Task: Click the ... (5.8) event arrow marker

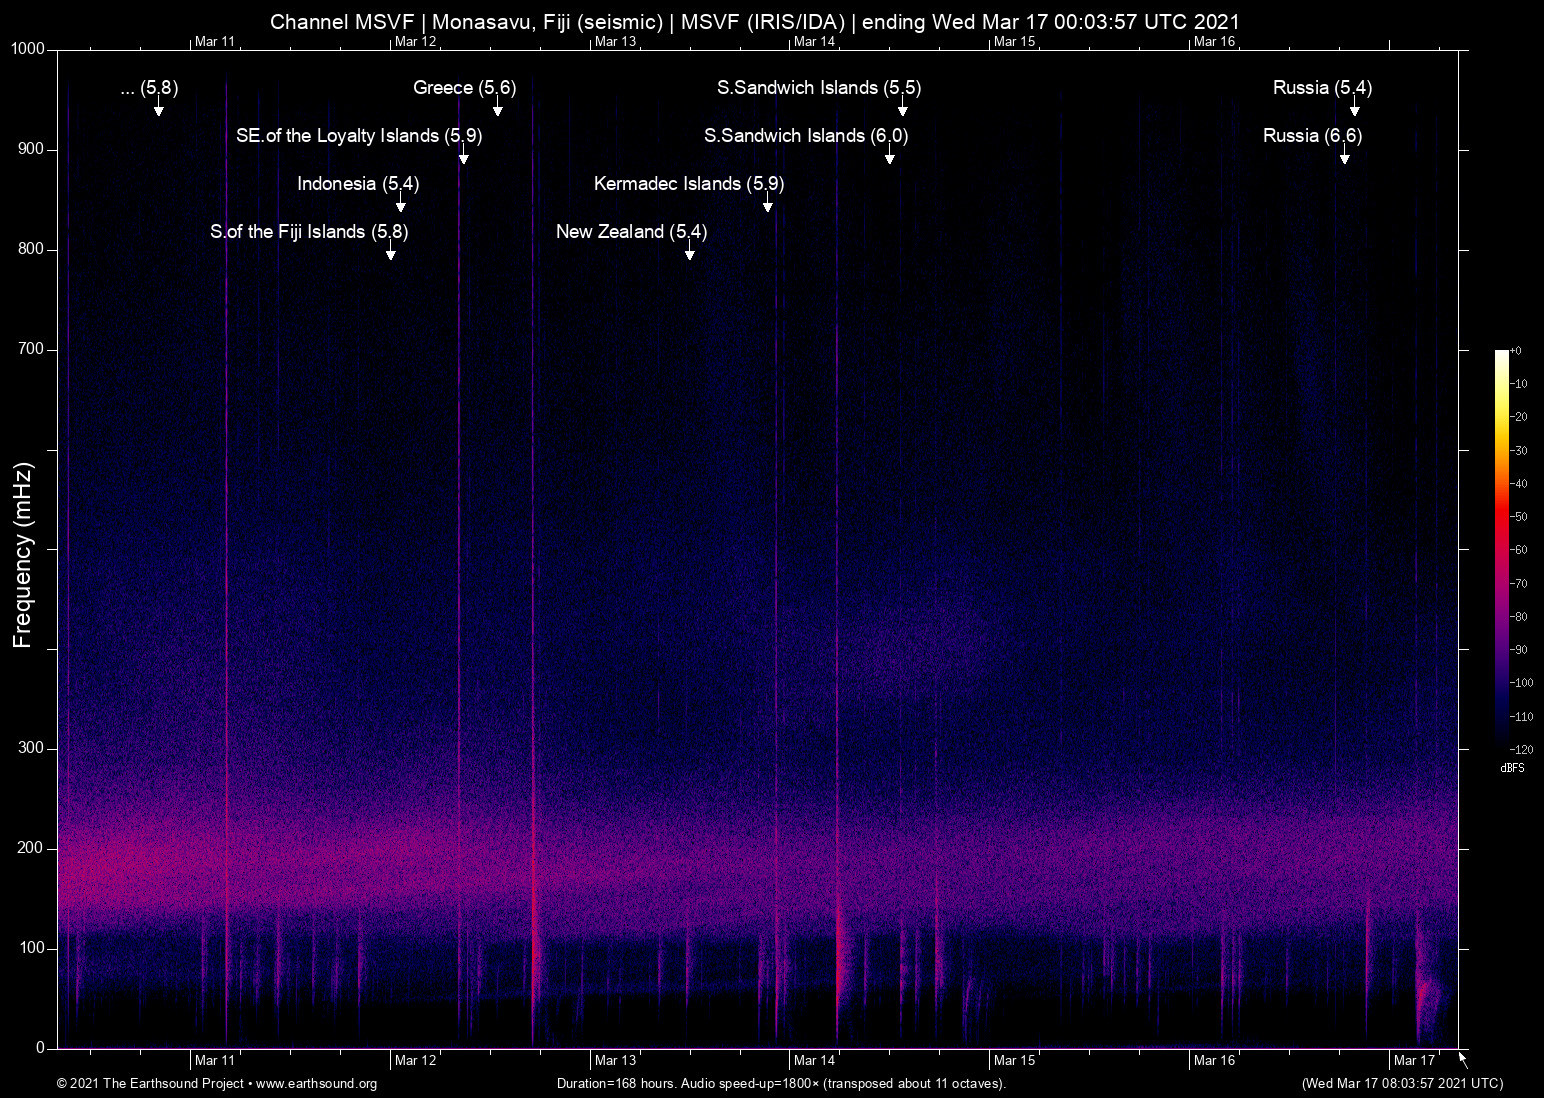Action: pos(157,110)
